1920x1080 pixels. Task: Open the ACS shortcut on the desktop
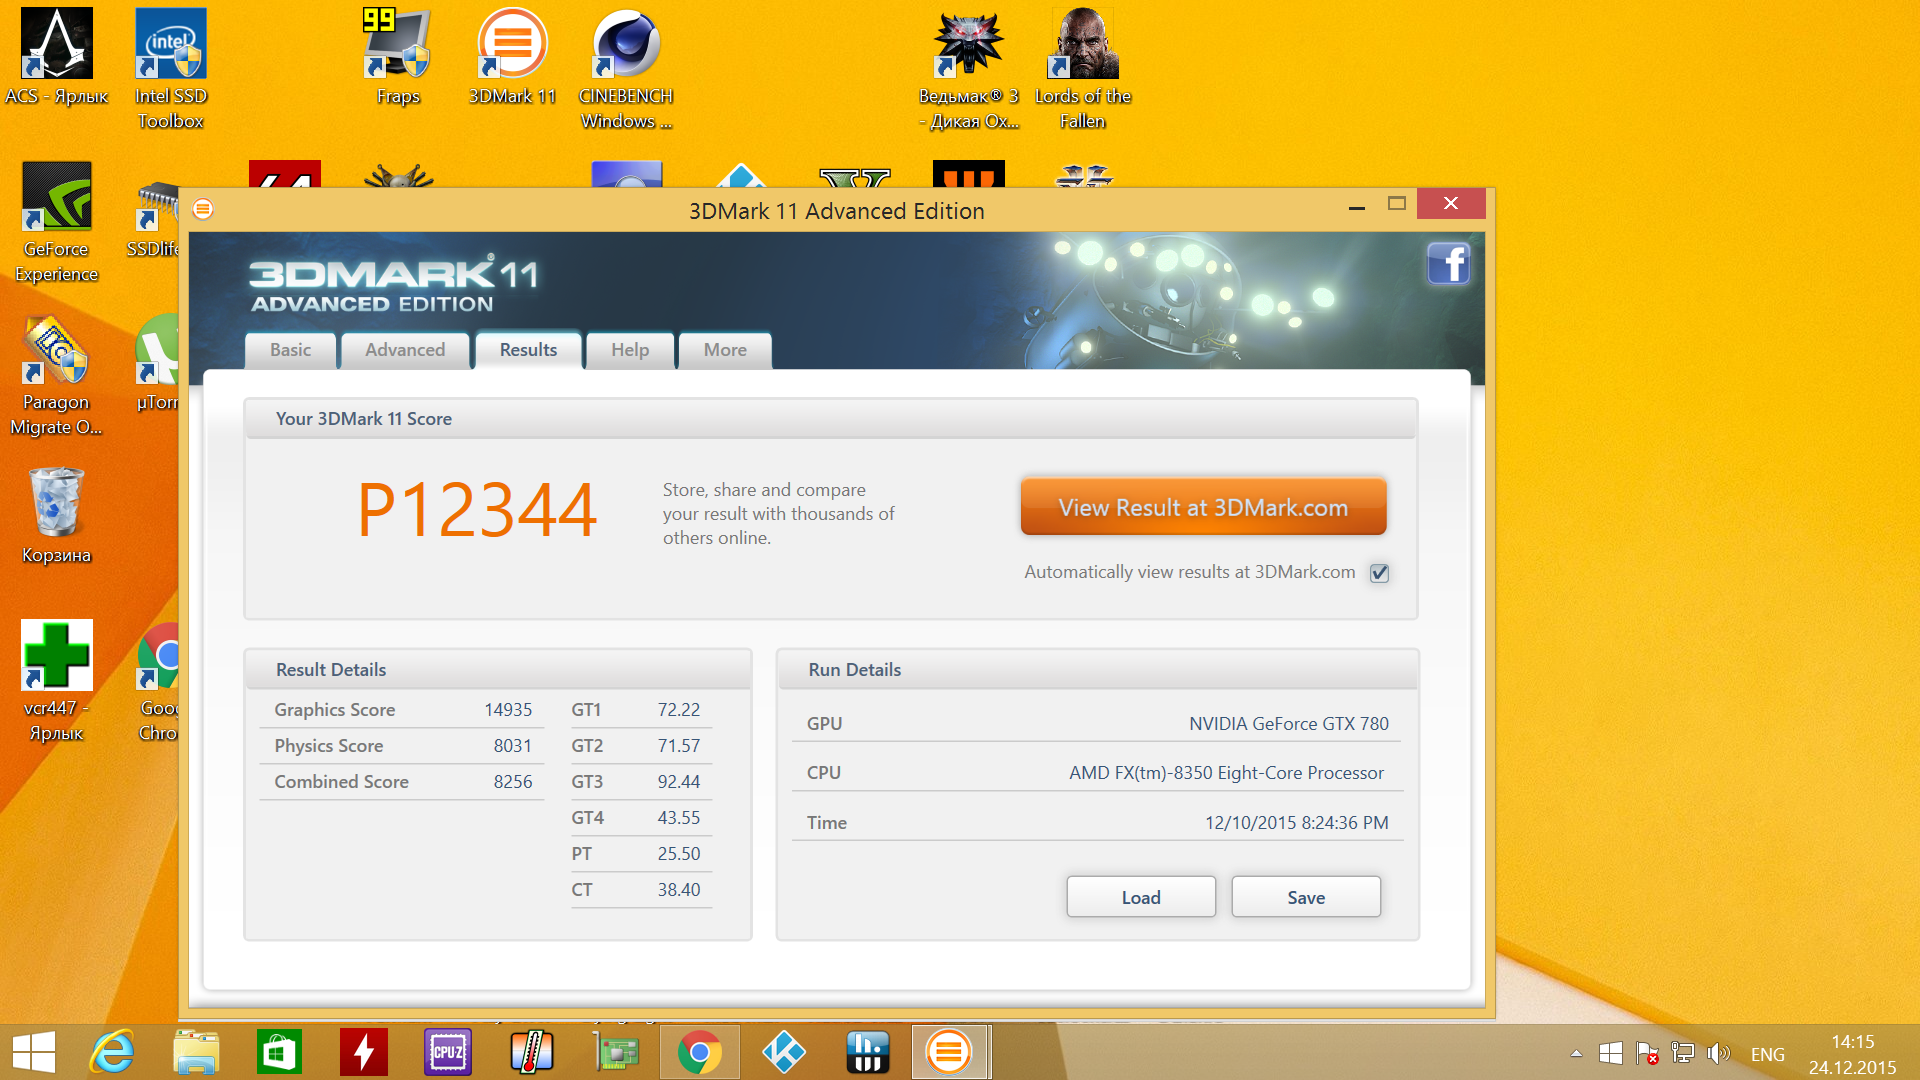tap(57, 57)
